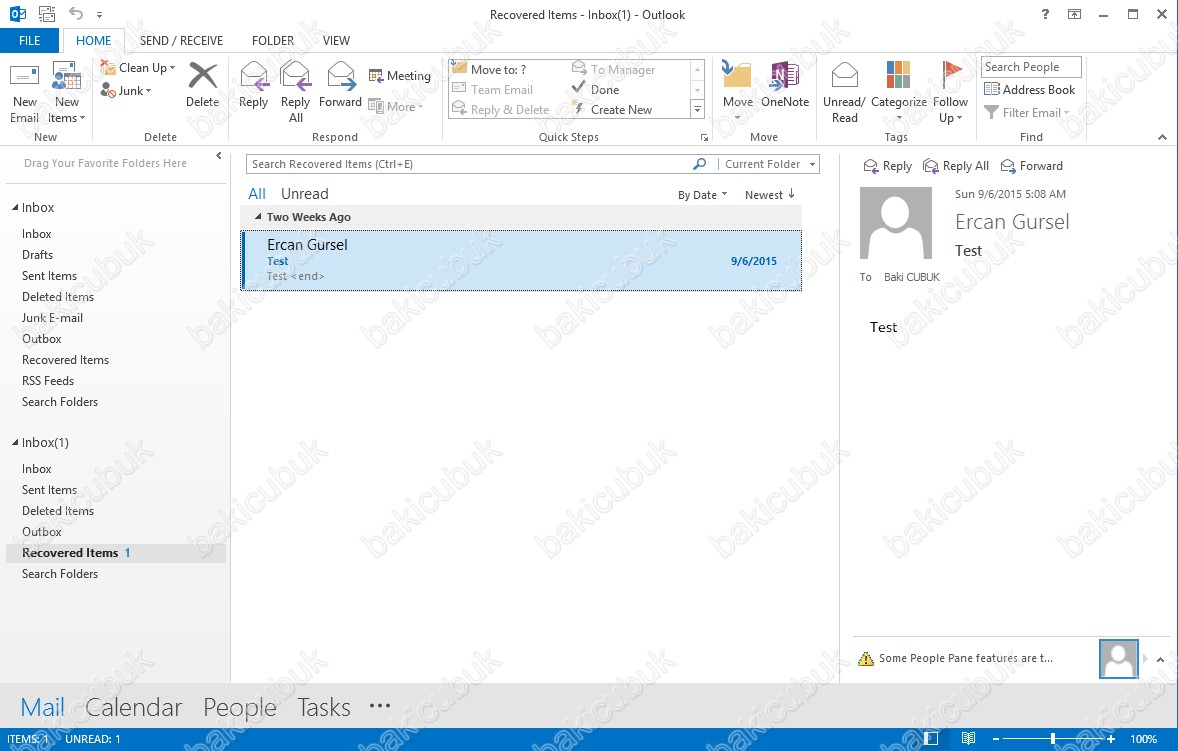Select the Ercan Gursel Test message
This screenshot has height=751, width=1178.
tap(521, 260)
